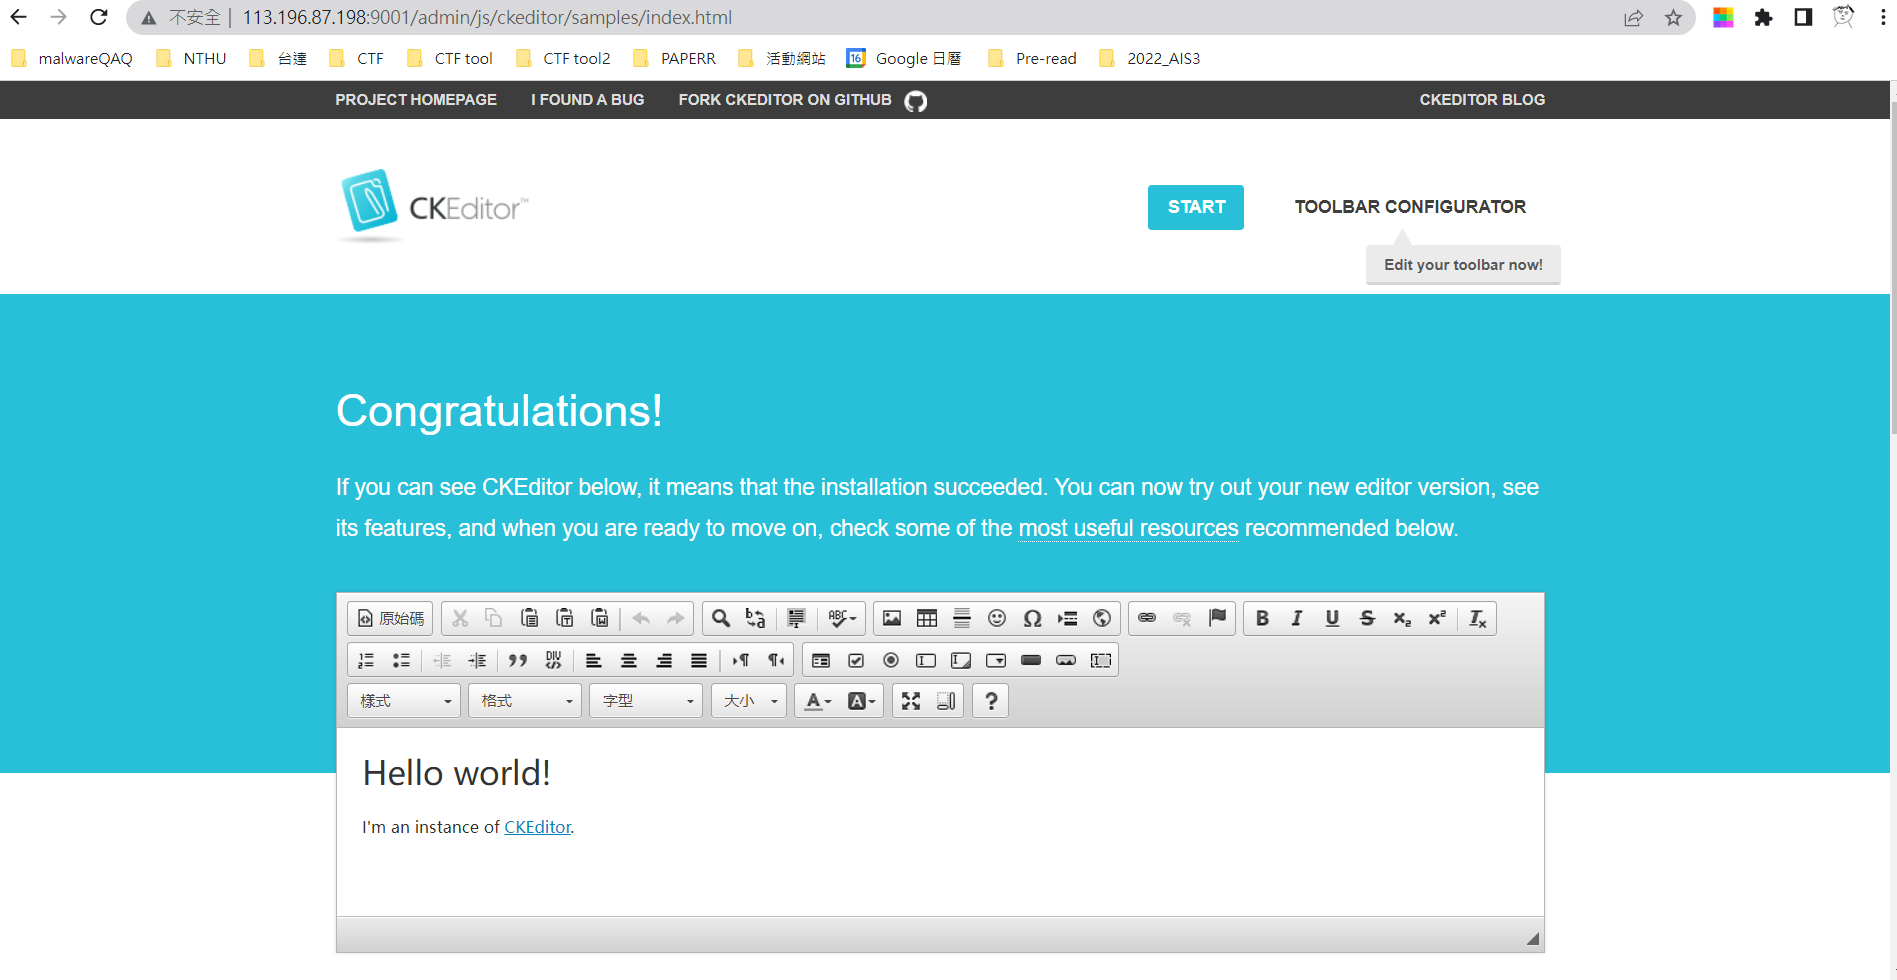Open the spell check ABC dropdown
This screenshot has height=980, width=1897.
(842, 619)
